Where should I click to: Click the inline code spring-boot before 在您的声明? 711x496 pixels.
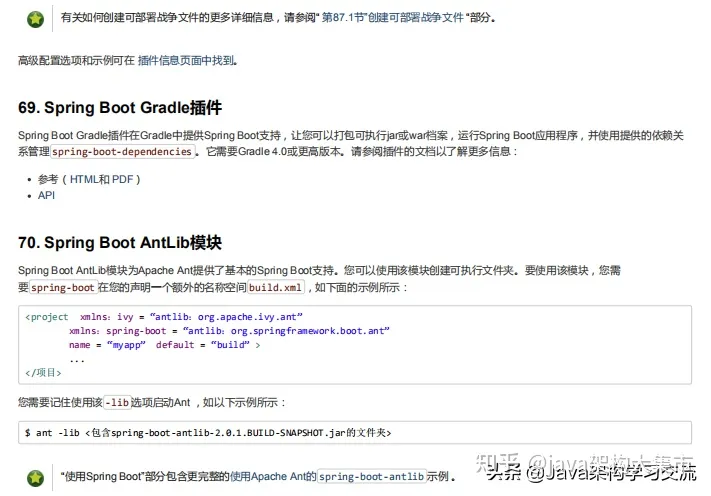pos(63,287)
